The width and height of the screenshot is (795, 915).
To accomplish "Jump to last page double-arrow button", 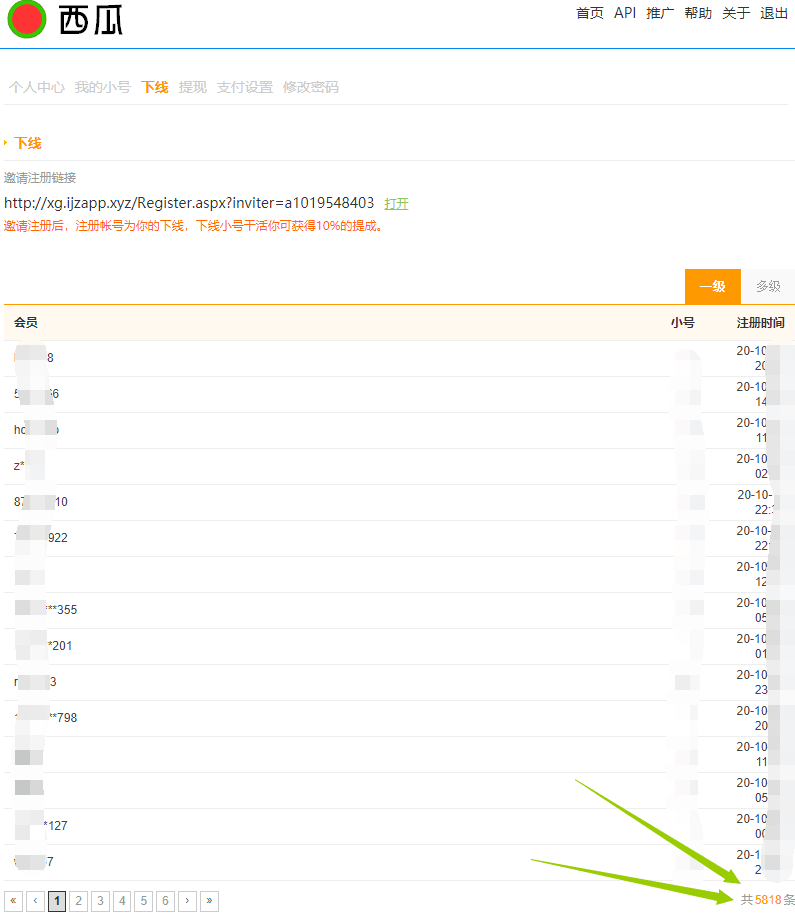I will pos(209,901).
